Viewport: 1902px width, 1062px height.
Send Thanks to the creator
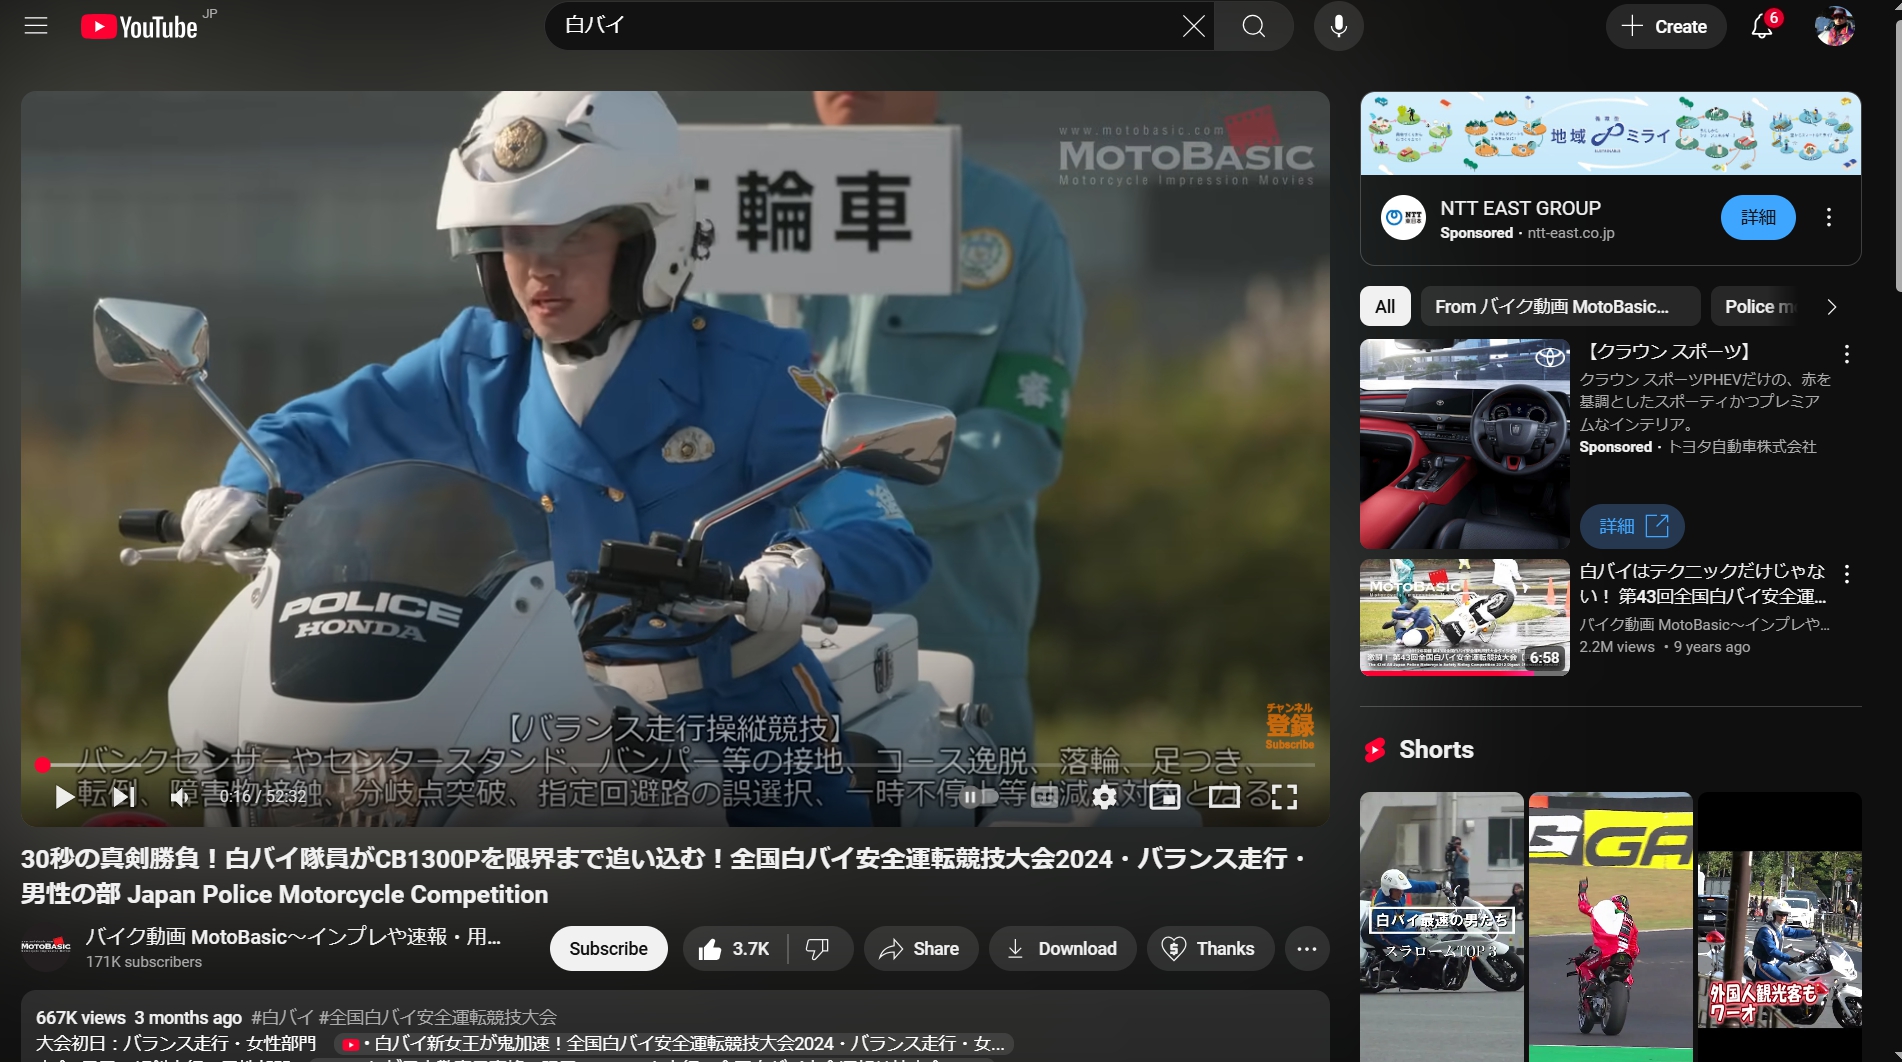(x=1210, y=949)
